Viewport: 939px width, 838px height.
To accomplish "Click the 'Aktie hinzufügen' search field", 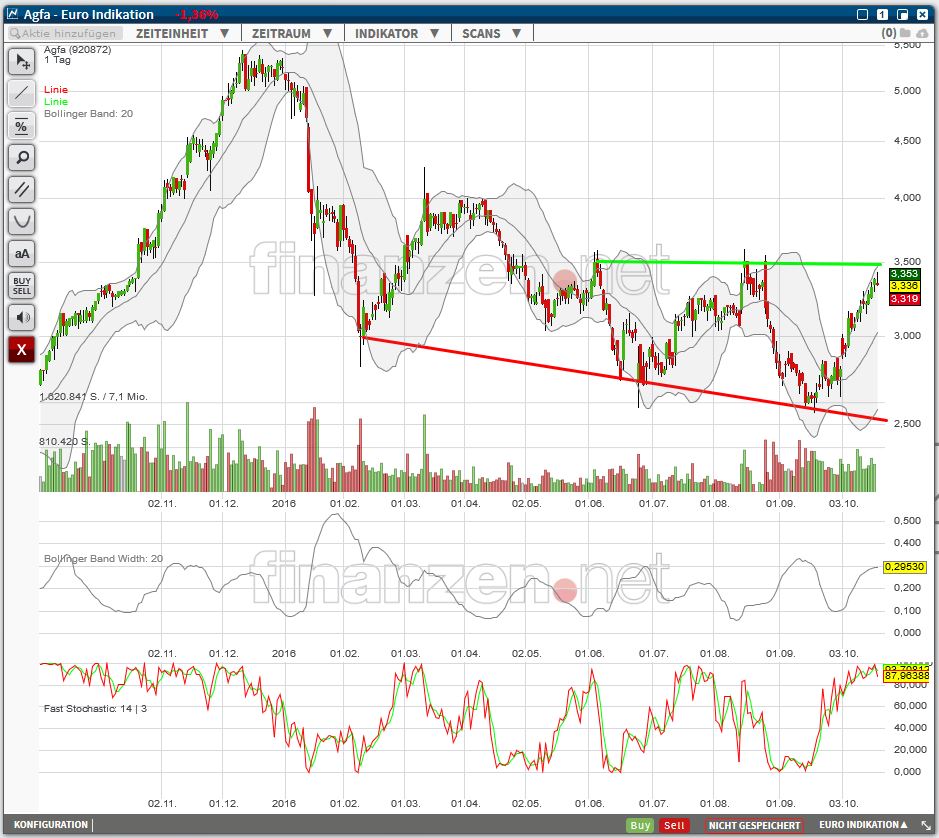I will (x=64, y=33).
